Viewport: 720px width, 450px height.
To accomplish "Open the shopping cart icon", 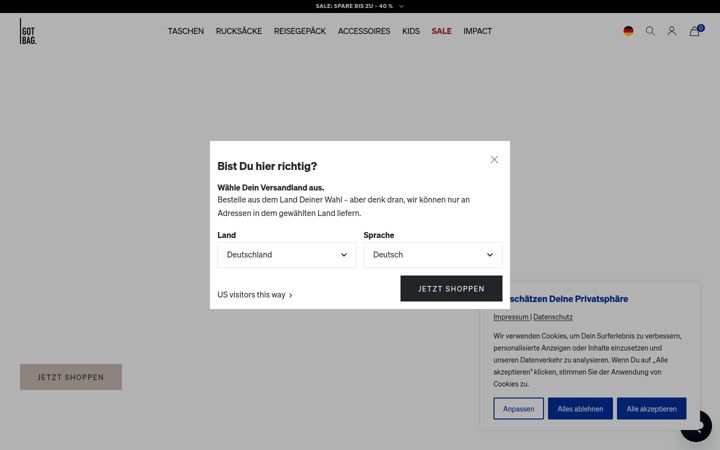I will pyautogui.click(x=695, y=31).
